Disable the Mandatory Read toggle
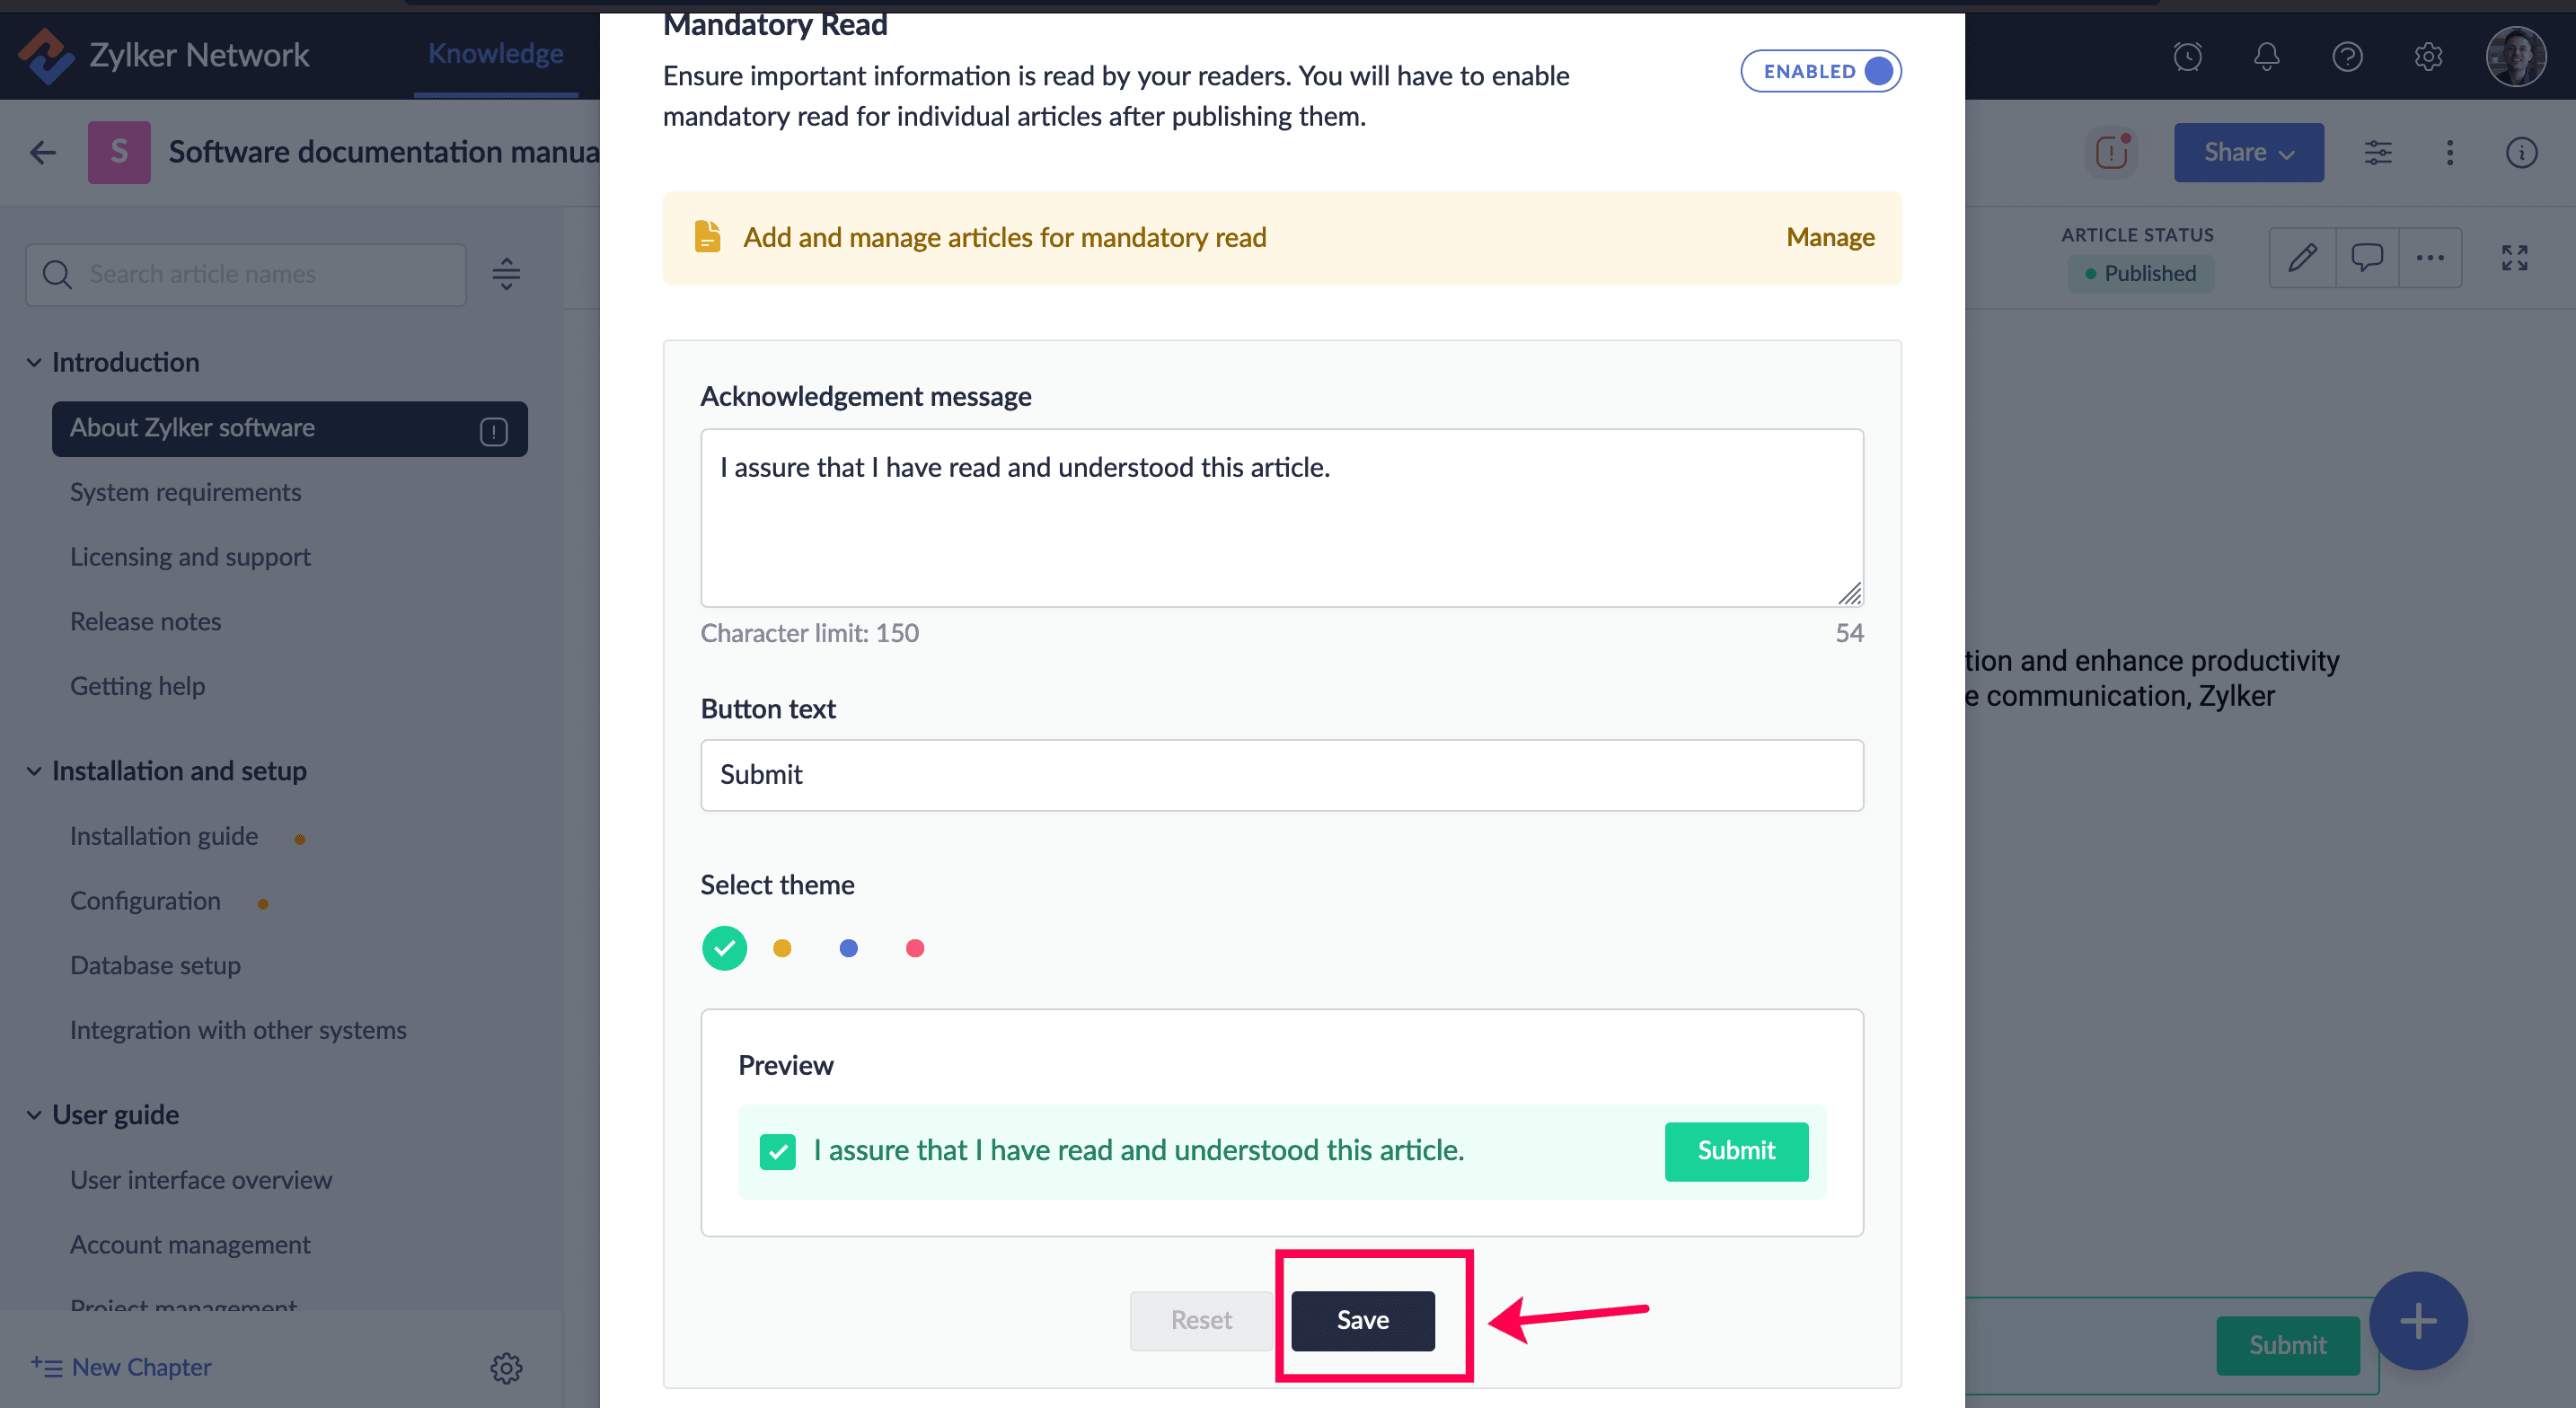The width and height of the screenshot is (2576, 1408). (1820, 71)
